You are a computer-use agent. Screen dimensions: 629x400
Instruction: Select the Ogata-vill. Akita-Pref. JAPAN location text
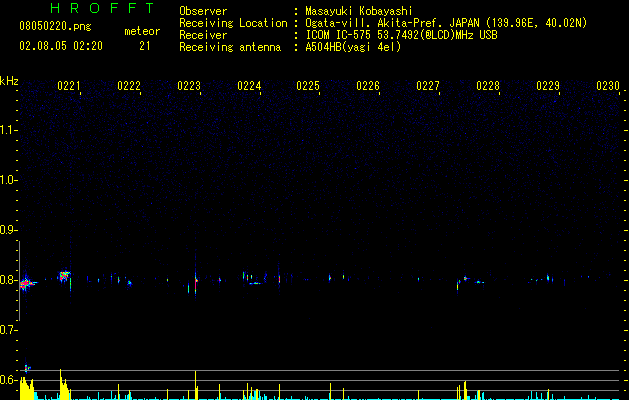point(446,23)
